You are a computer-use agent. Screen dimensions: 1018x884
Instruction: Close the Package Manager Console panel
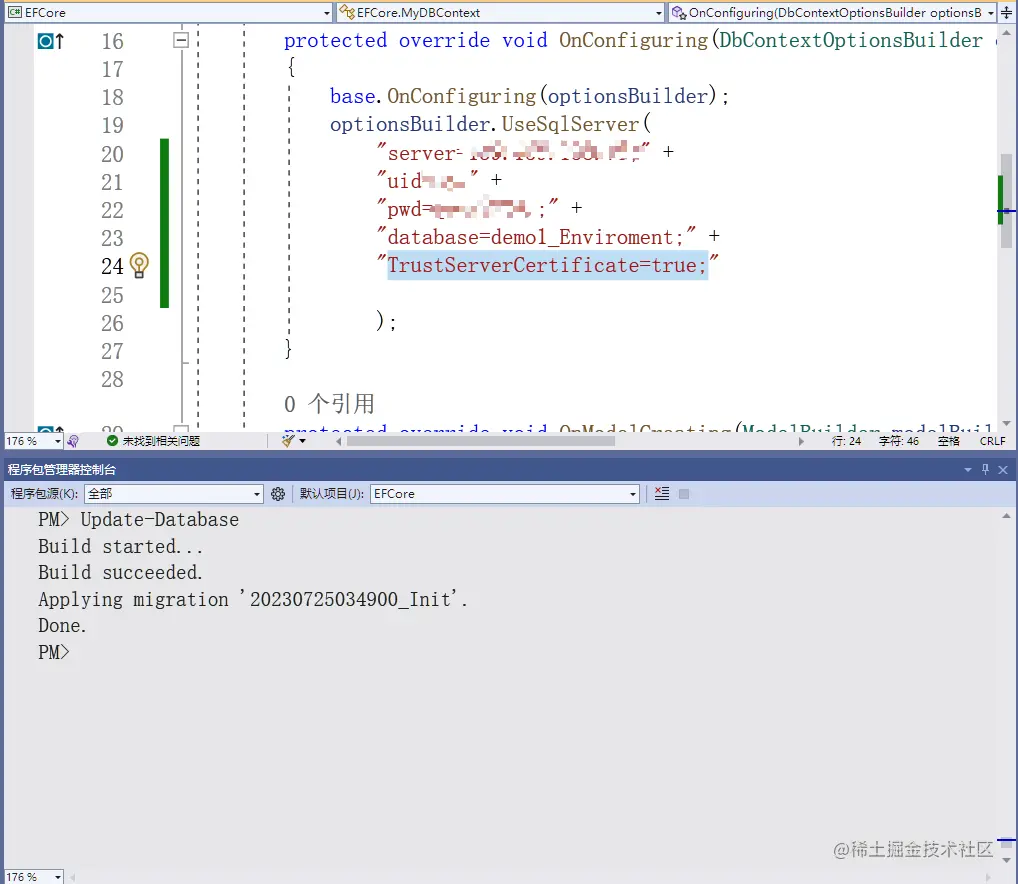coord(1003,469)
